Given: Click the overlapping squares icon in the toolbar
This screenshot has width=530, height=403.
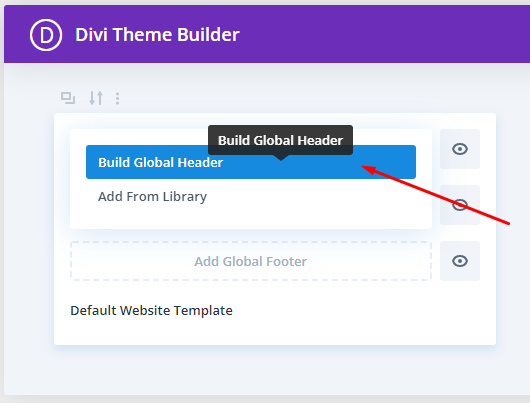Looking at the screenshot, I should point(68,98).
